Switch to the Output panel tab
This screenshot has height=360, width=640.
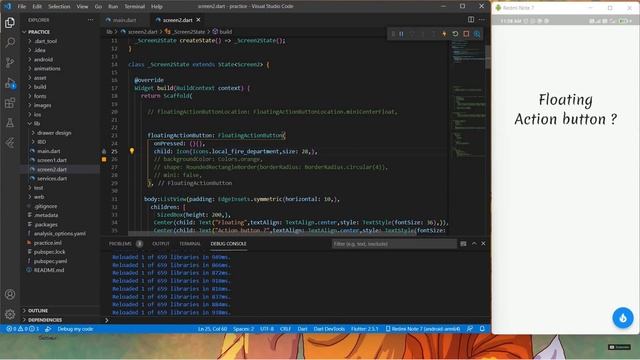[x=161, y=244]
